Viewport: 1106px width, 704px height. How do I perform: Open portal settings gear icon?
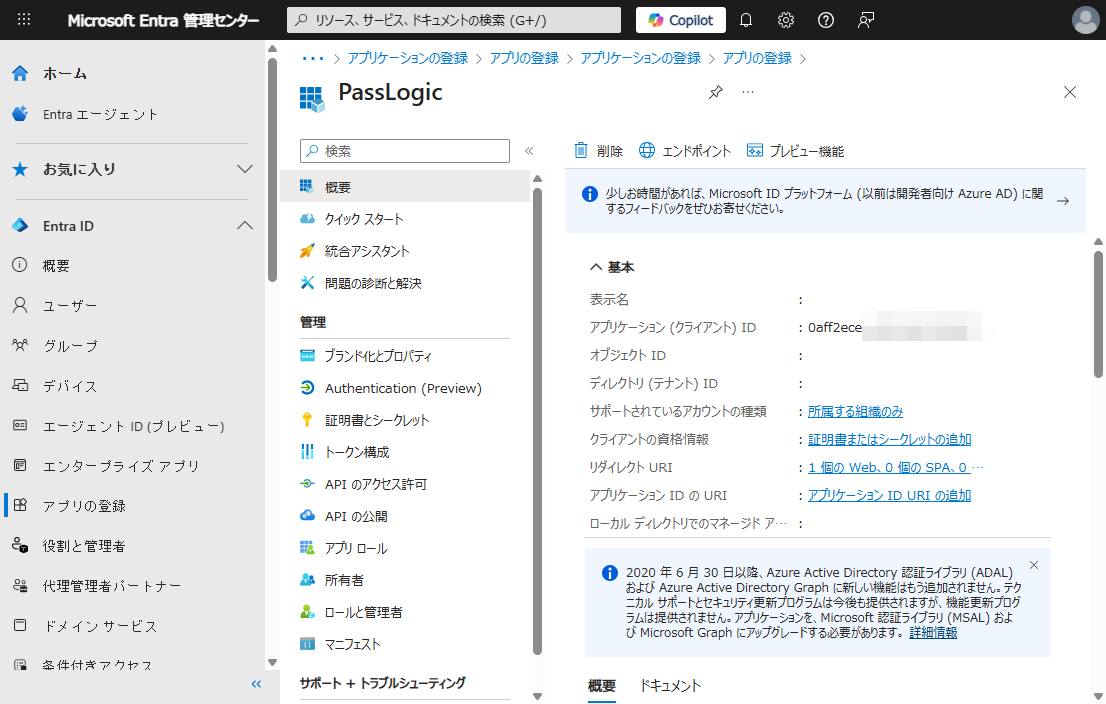click(x=786, y=20)
